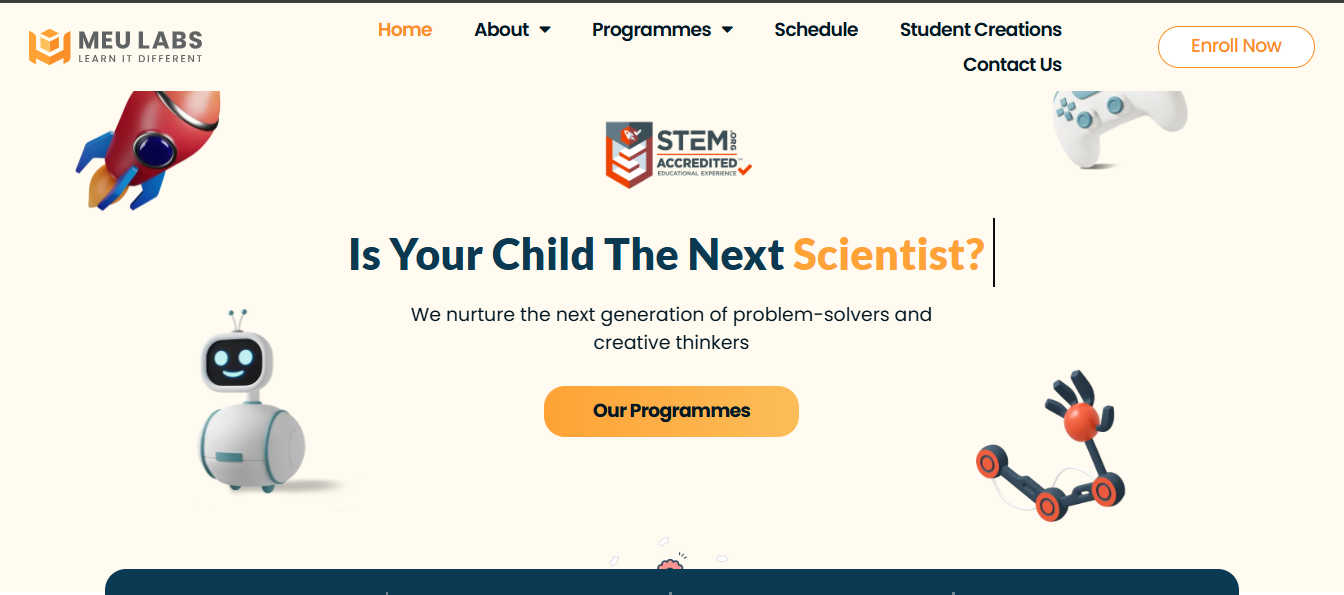1344x595 pixels.
Task: Click the red rocket illustration
Action: click(x=148, y=148)
